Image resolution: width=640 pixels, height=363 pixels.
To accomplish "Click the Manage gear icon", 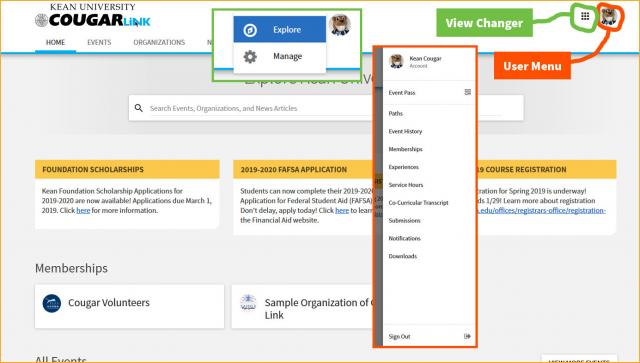I will 250,56.
